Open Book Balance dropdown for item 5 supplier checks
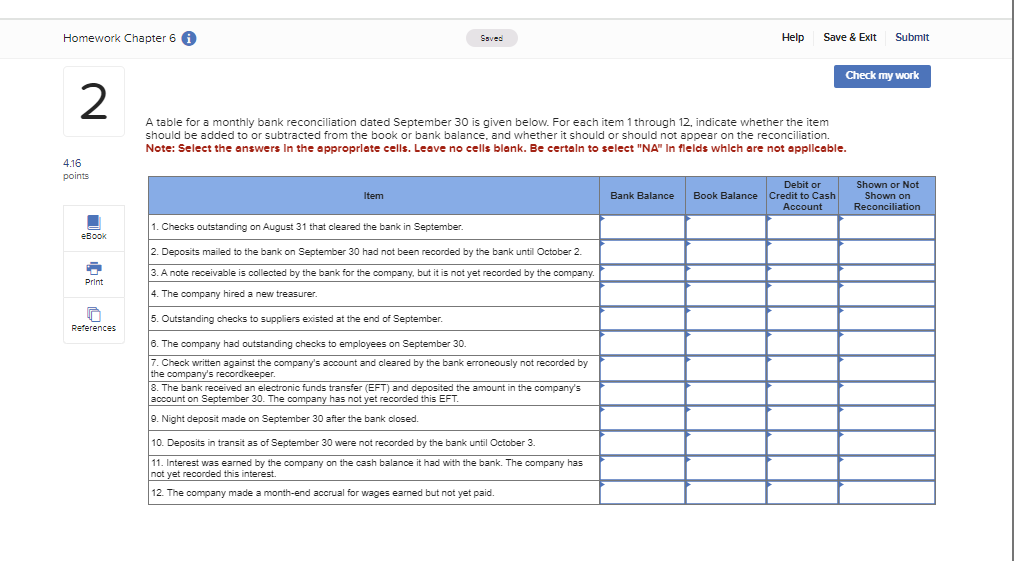1014x561 pixels. (x=726, y=319)
